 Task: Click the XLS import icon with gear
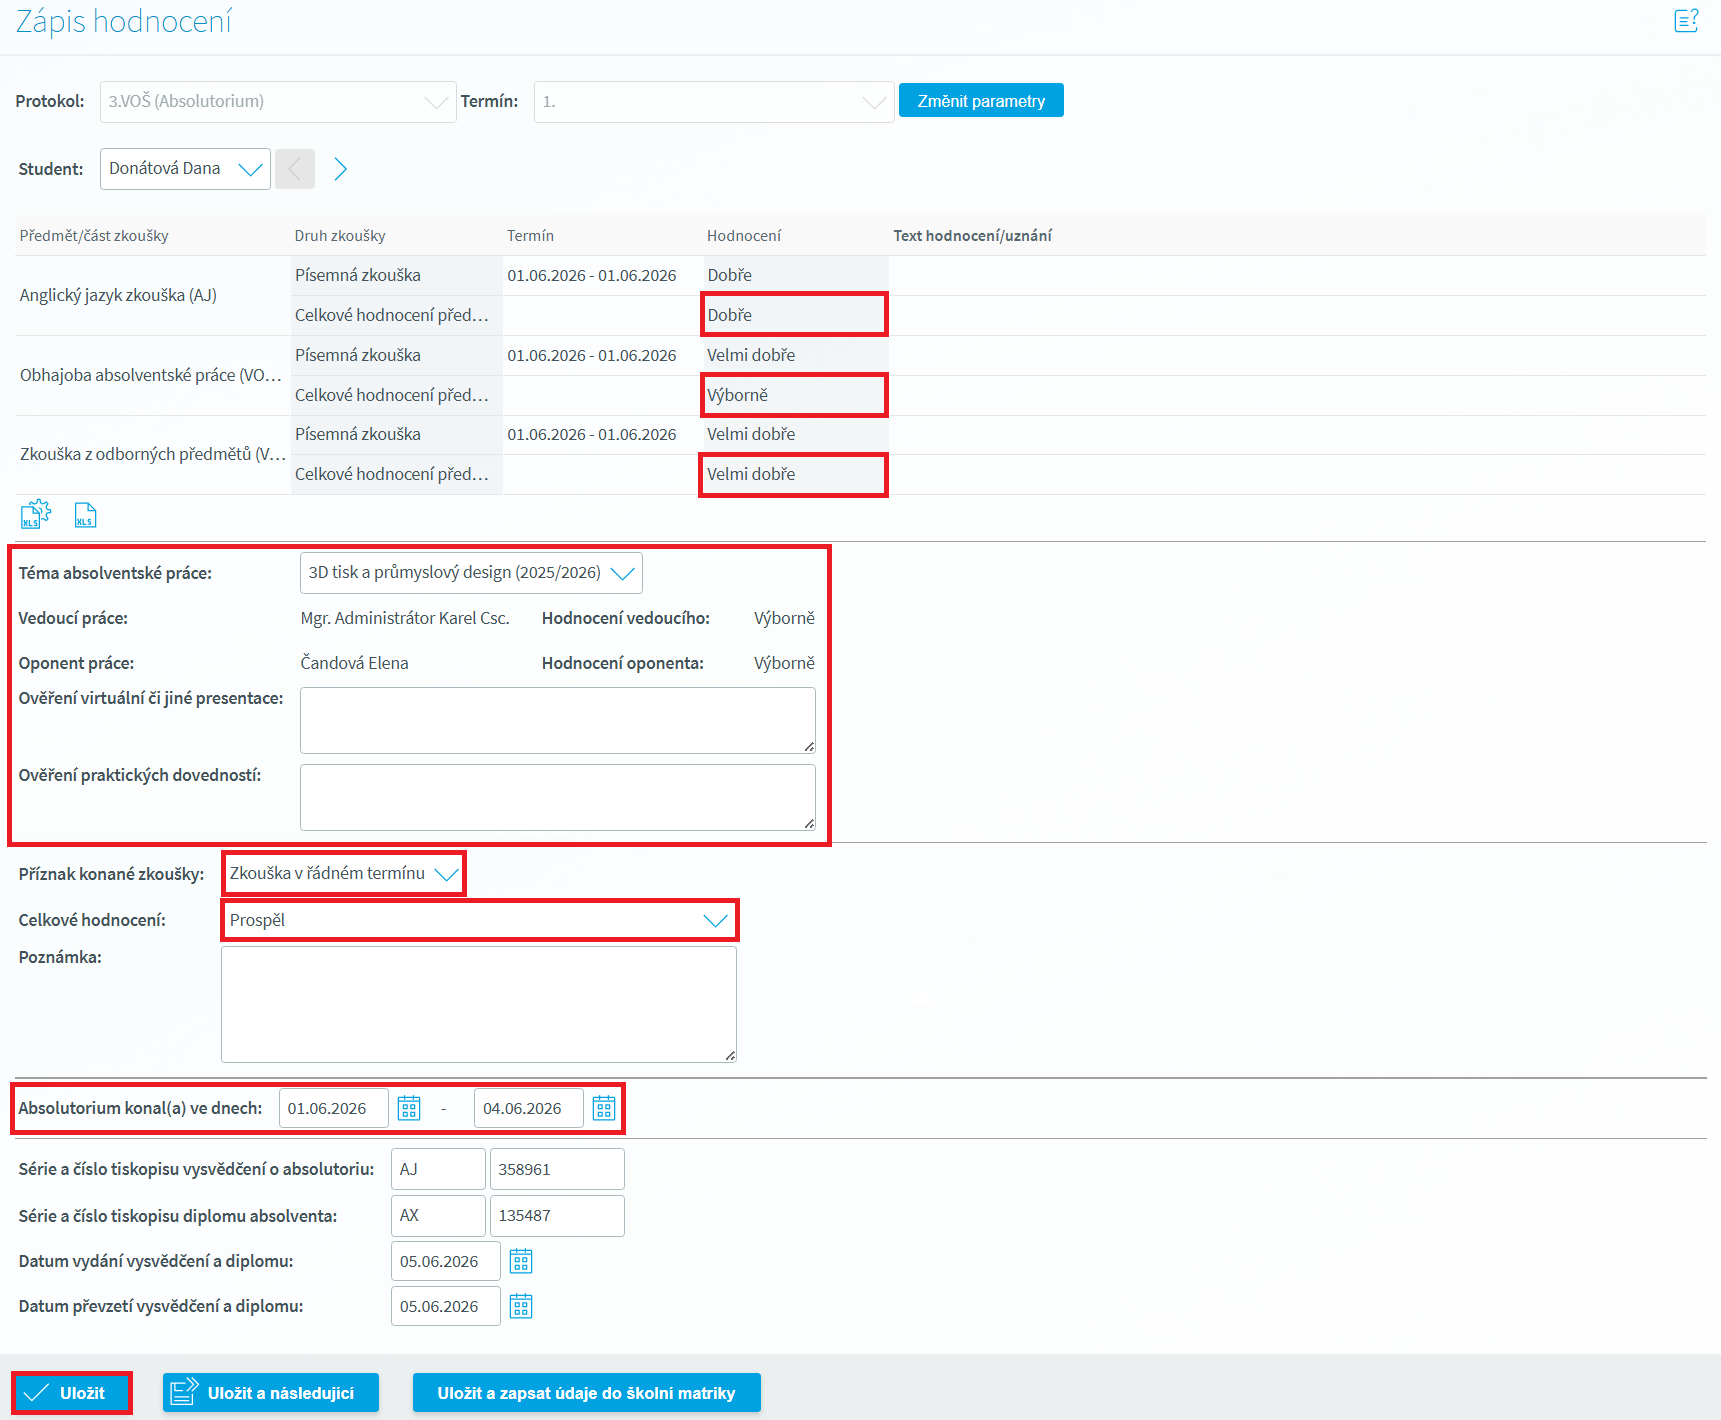point(35,515)
